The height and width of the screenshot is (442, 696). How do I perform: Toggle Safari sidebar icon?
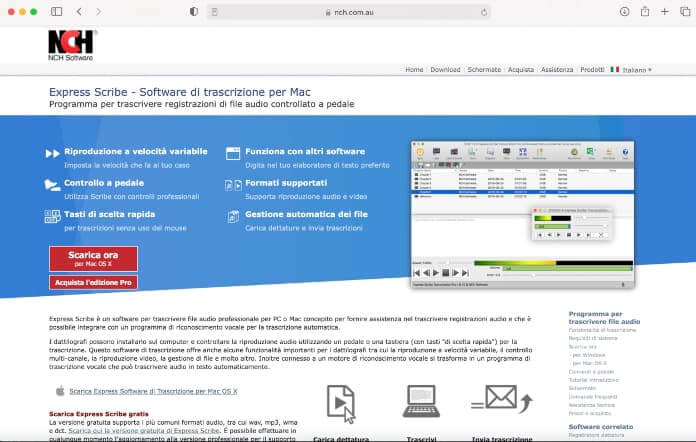(56, 12)
